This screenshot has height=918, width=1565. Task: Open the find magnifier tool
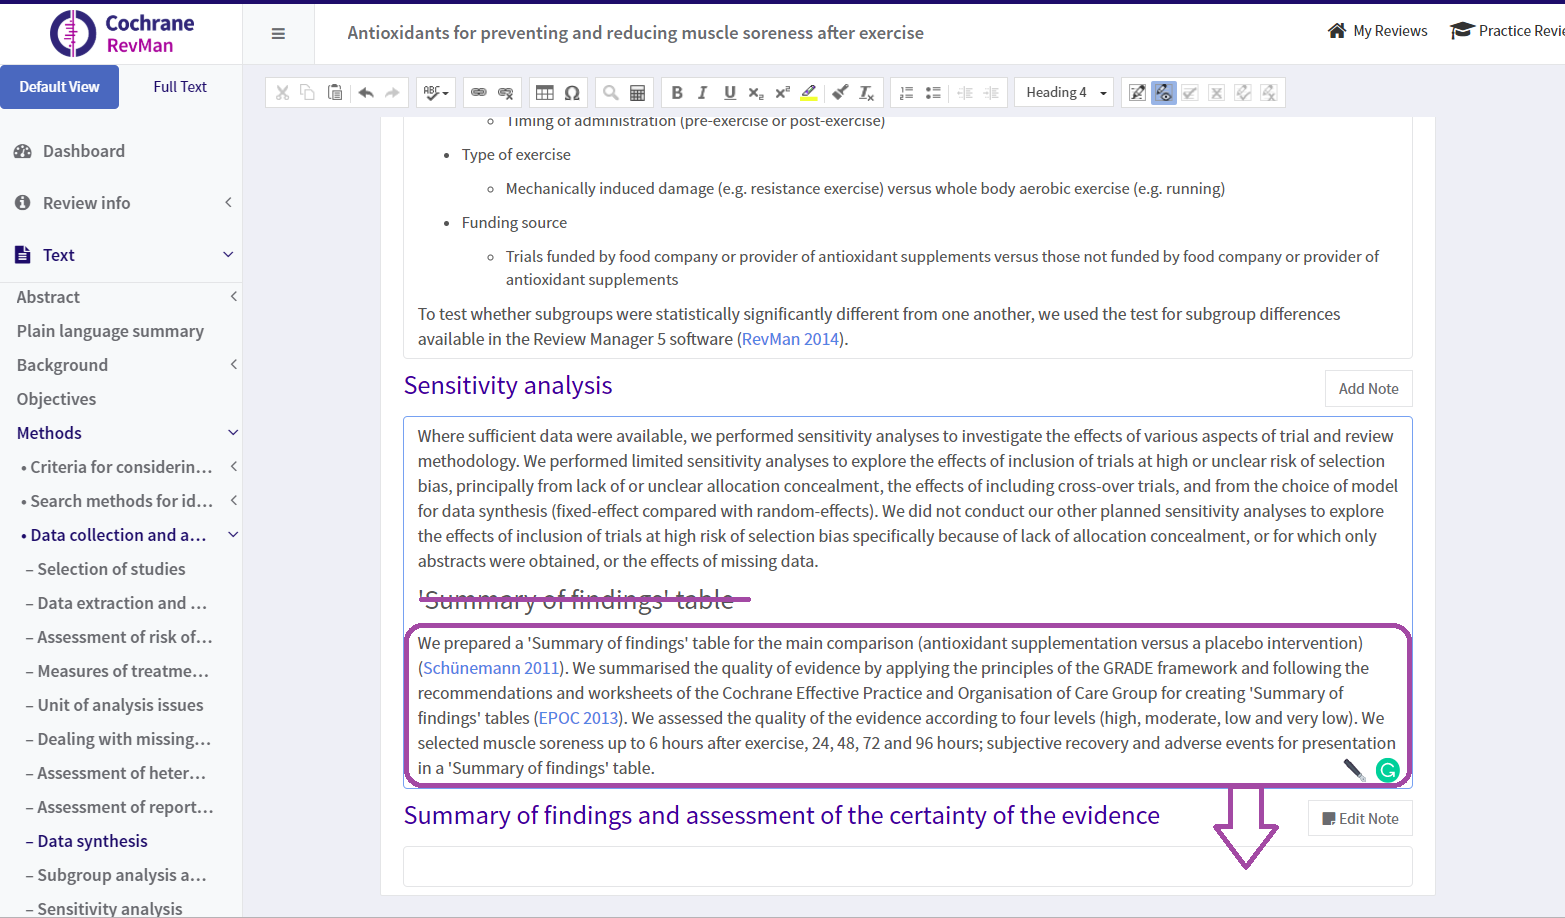click(x=610, y=93)
